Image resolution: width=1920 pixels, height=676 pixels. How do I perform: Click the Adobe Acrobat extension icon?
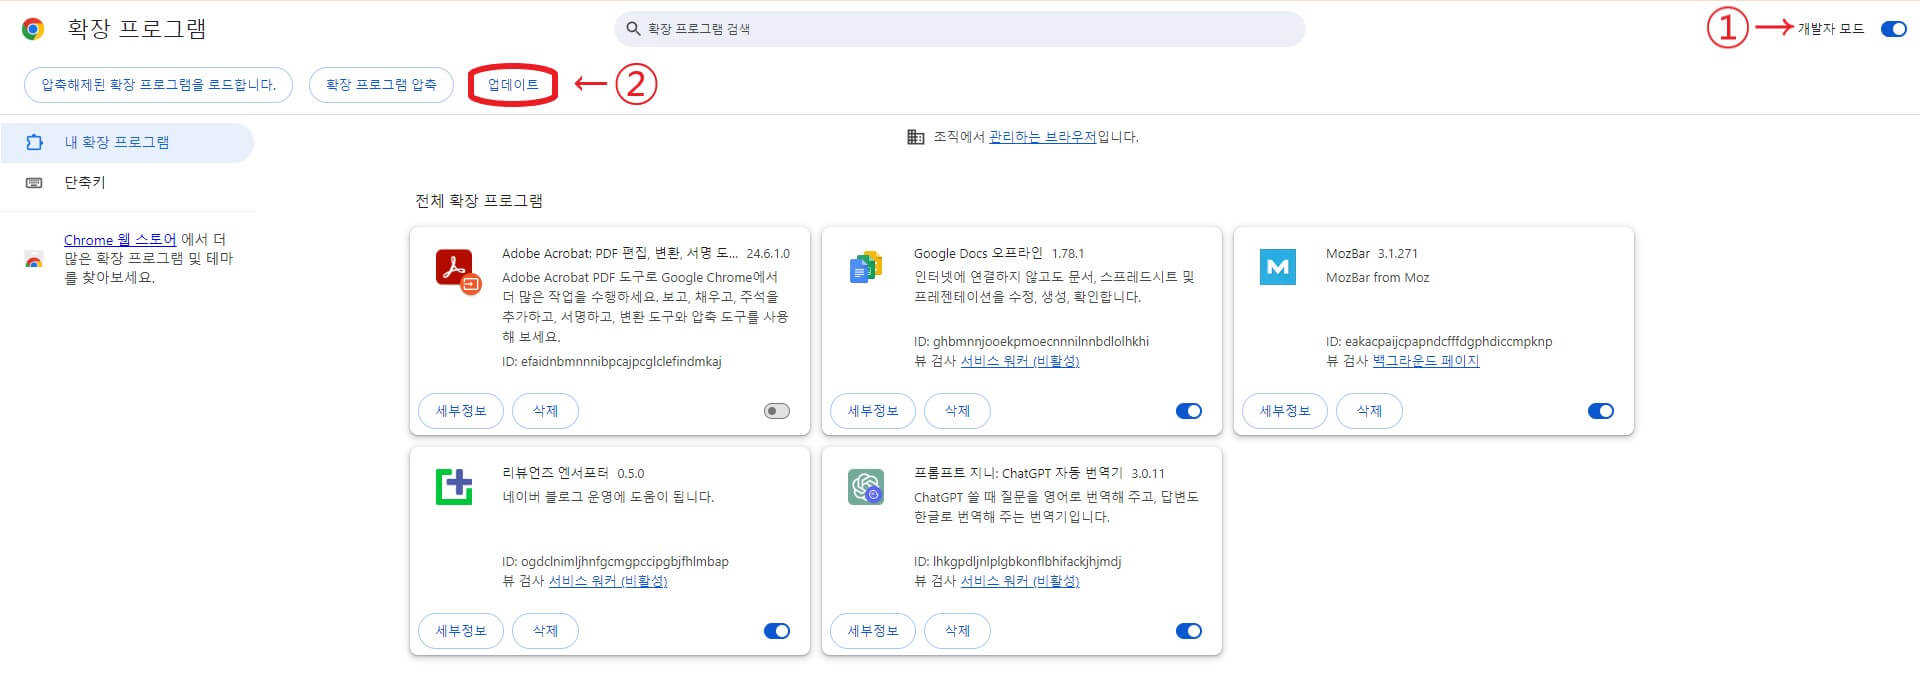[x=458, y=270]
